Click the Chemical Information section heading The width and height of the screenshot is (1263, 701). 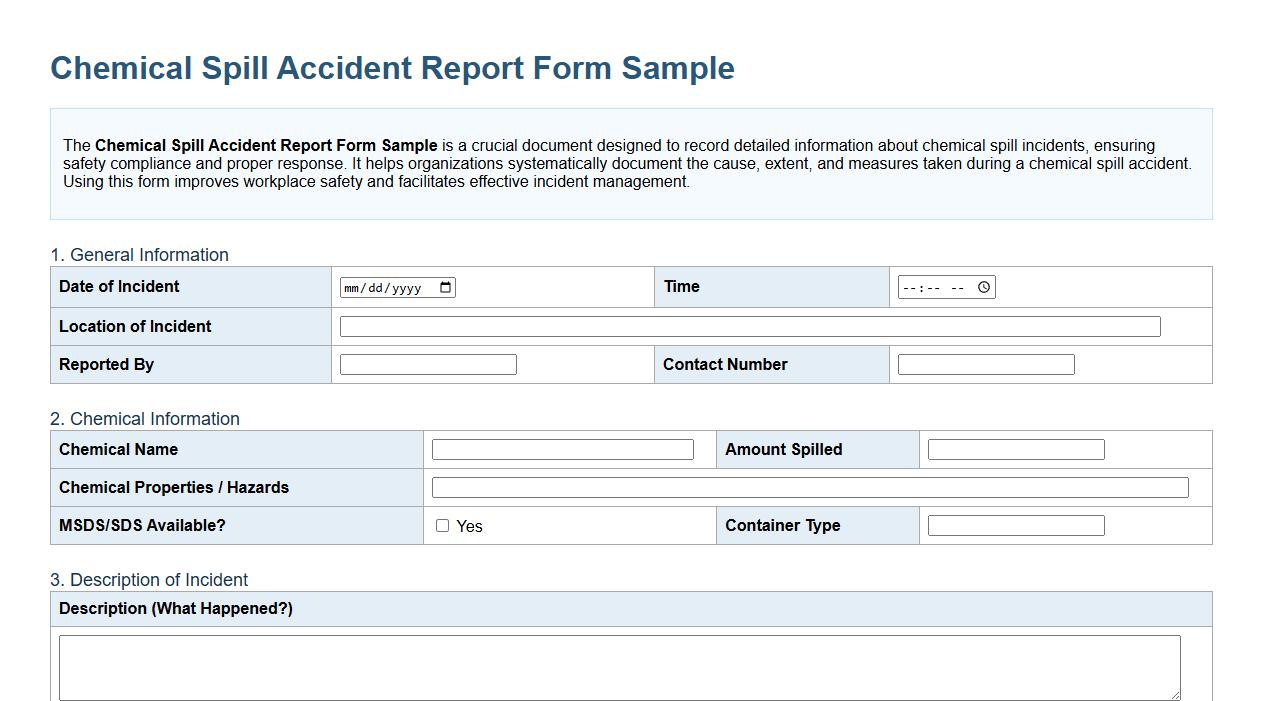(145, 419)
